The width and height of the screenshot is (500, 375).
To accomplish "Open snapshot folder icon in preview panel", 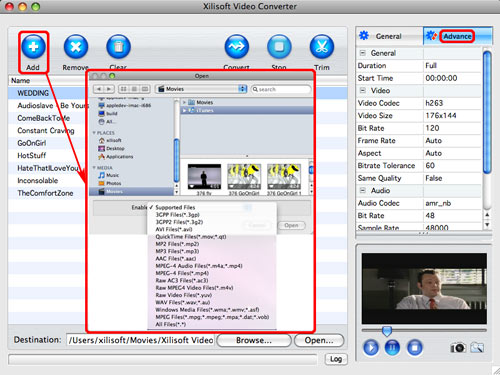I will (x=477, y=348).
